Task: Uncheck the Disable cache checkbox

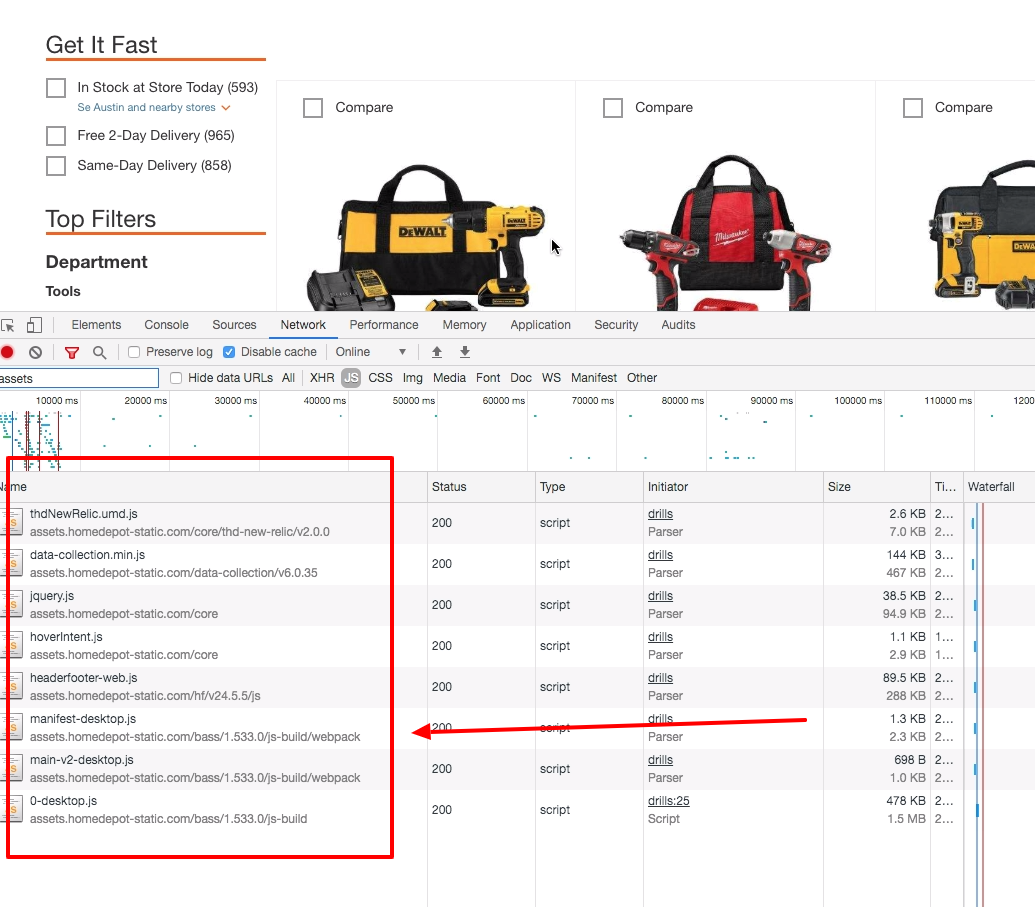Action: pyautogui.click(x=229, y=352)
